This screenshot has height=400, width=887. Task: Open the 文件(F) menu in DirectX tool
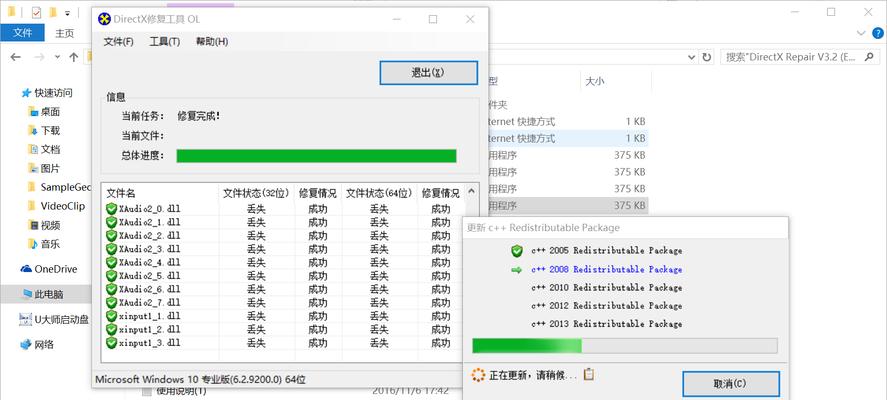(119, 41)
